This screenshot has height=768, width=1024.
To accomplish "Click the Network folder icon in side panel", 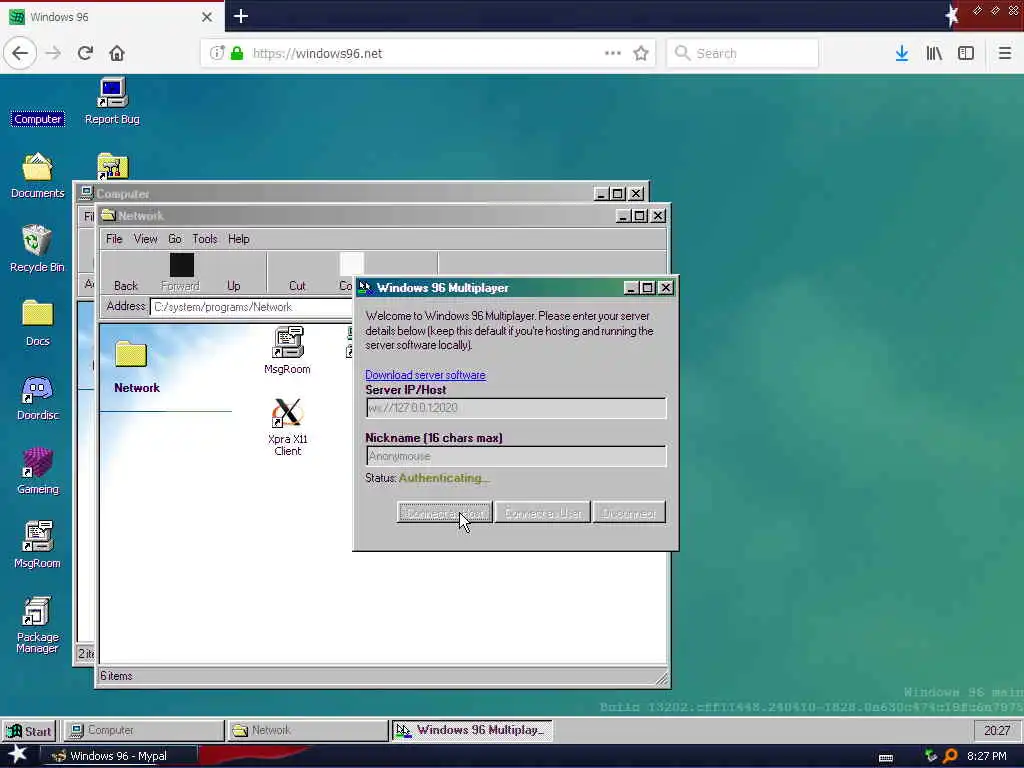I will point(131,355).
